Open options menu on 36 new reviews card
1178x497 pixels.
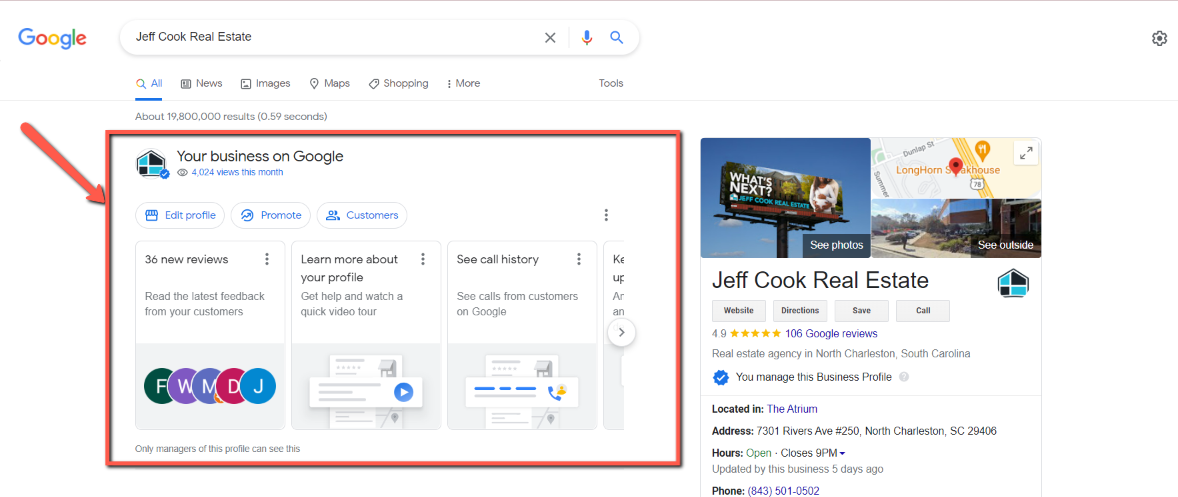coord(267,259)
